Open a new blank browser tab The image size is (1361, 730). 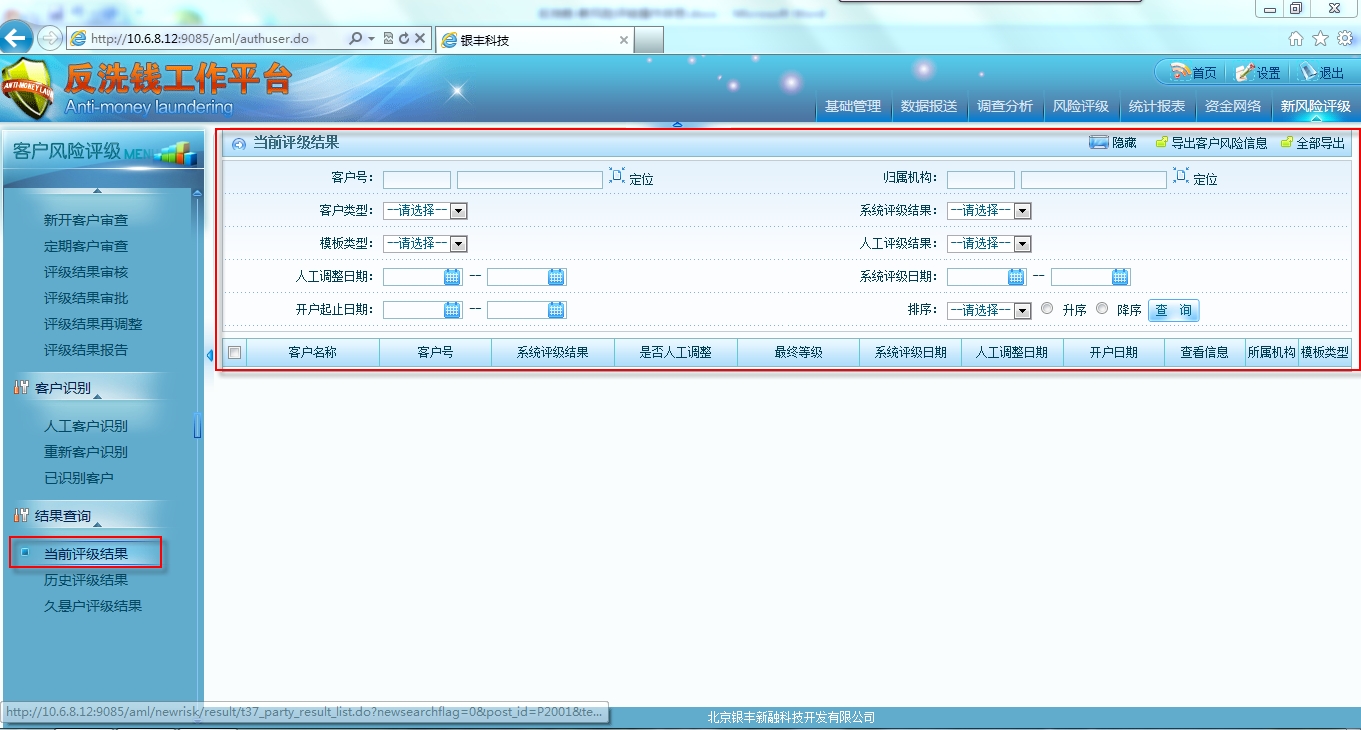648,40
